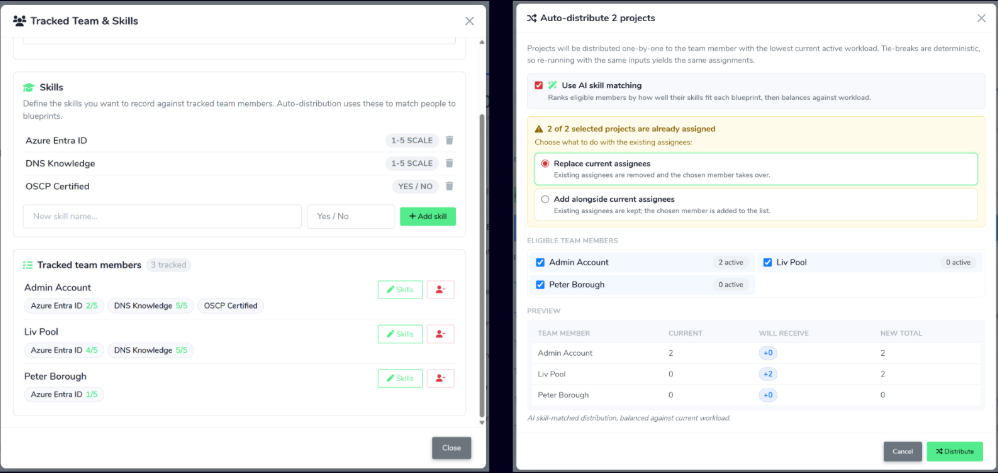Click the +2 badge in Liv Pool preview row
This screenshot has height=475, width=998.
pos(768,374)
